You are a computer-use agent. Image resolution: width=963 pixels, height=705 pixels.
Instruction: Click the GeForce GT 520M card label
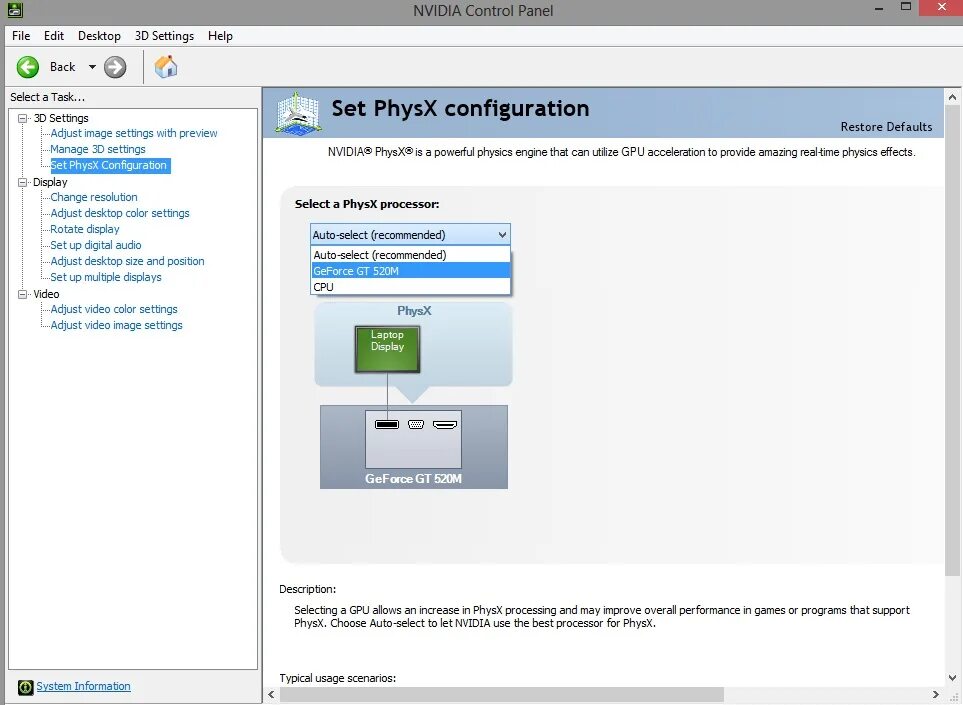tap(413, 479)
